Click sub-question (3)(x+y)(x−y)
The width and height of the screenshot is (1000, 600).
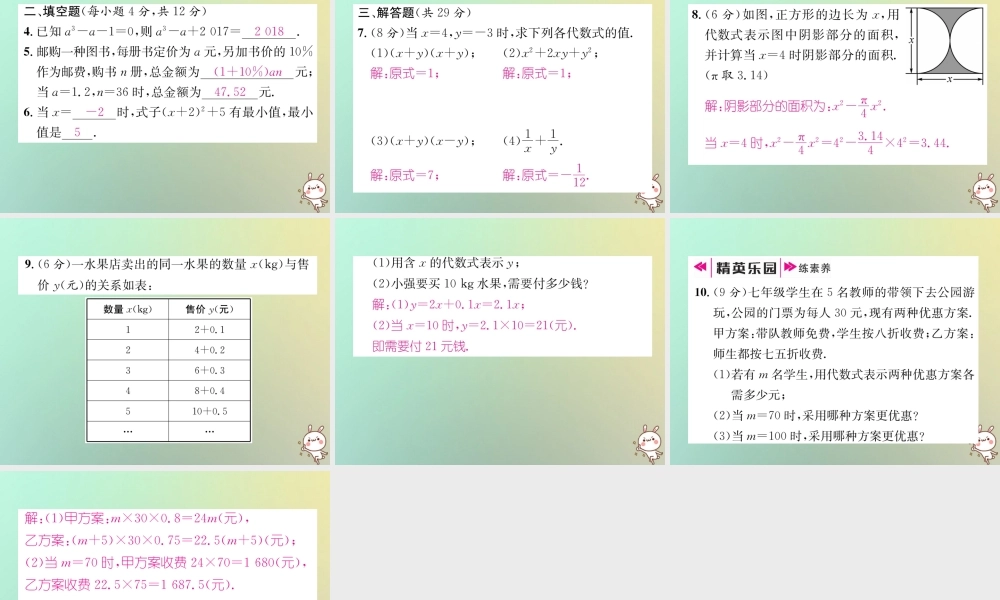[x=423, y=141]
